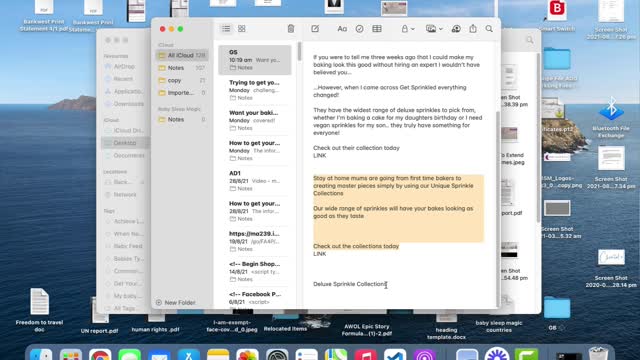Open App Store from the Dock
Screen dimensions: 640x360
click(189, 355)
